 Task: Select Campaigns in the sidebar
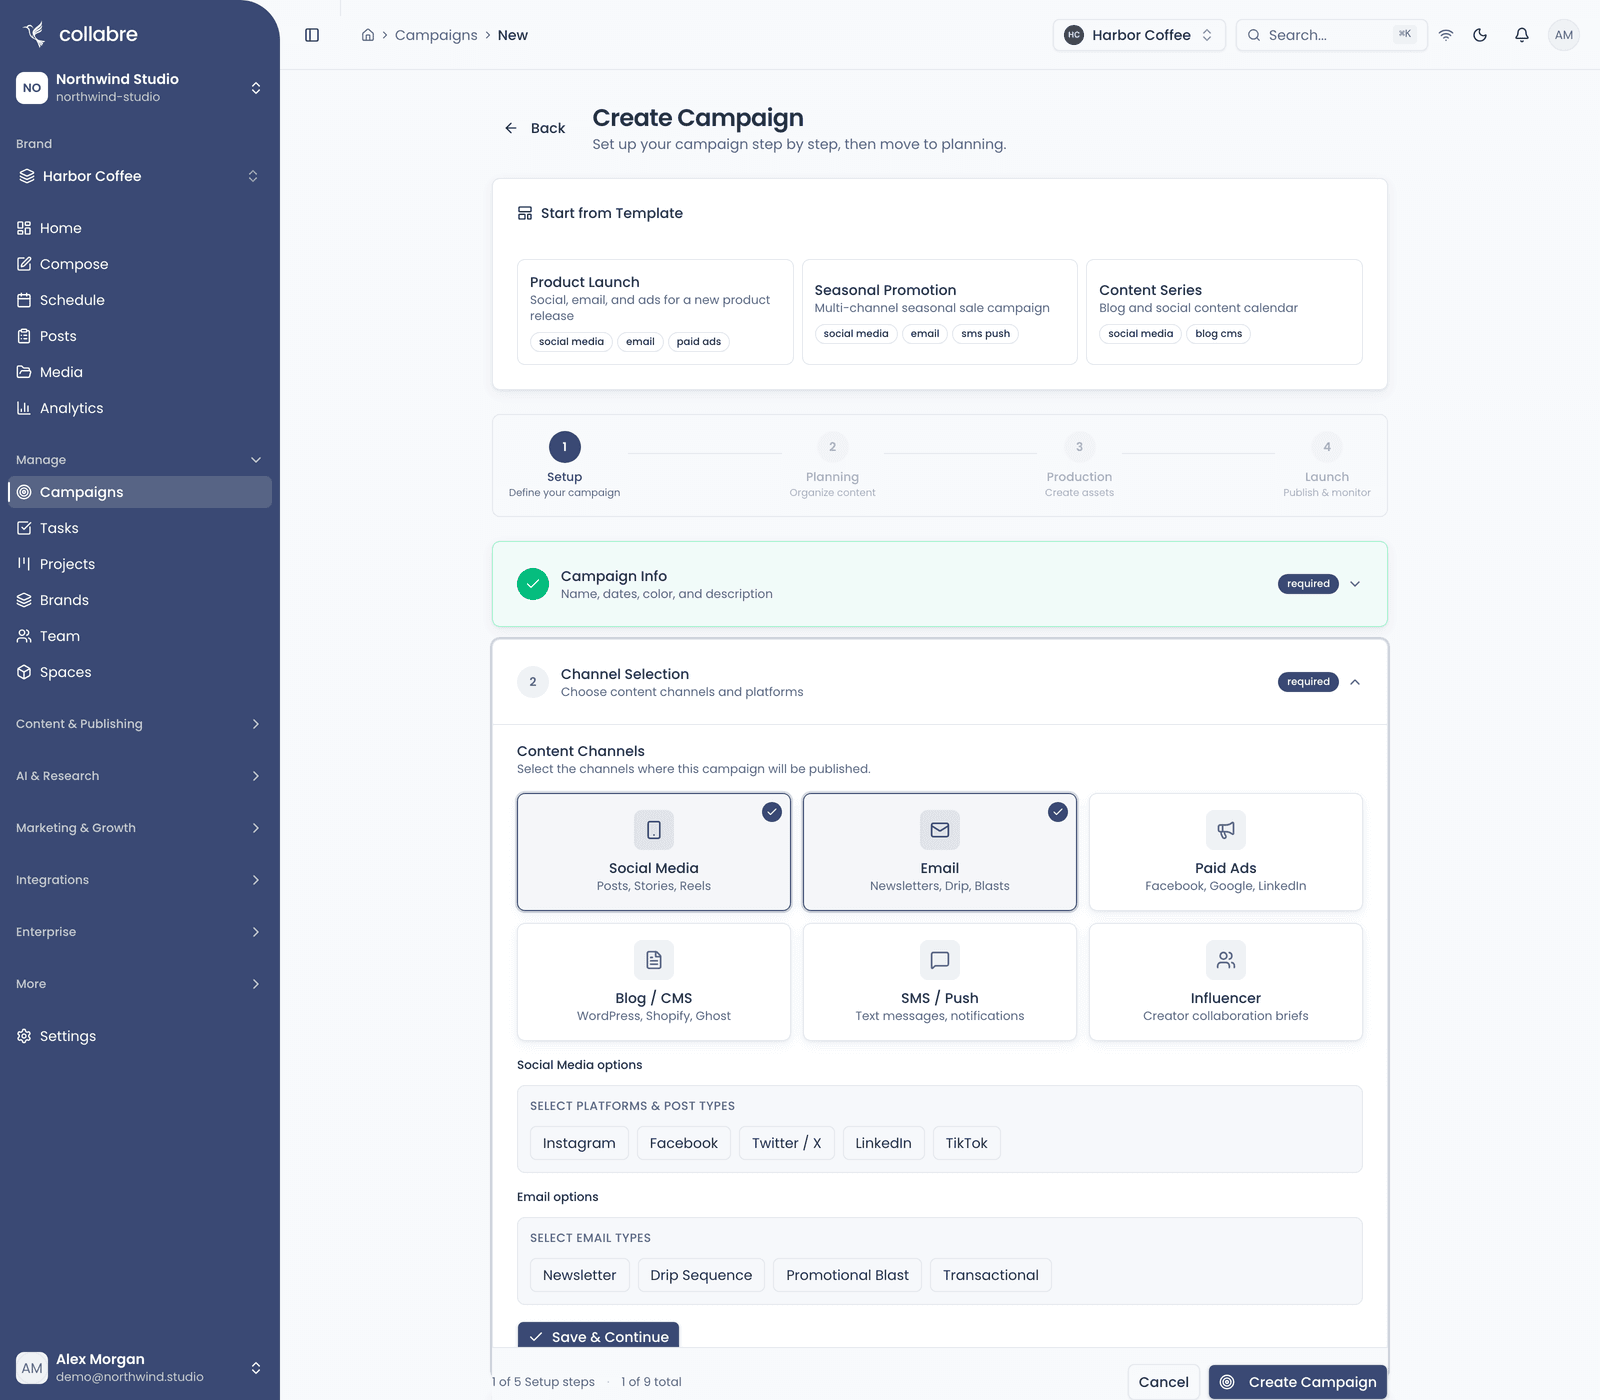click(140, 492)
